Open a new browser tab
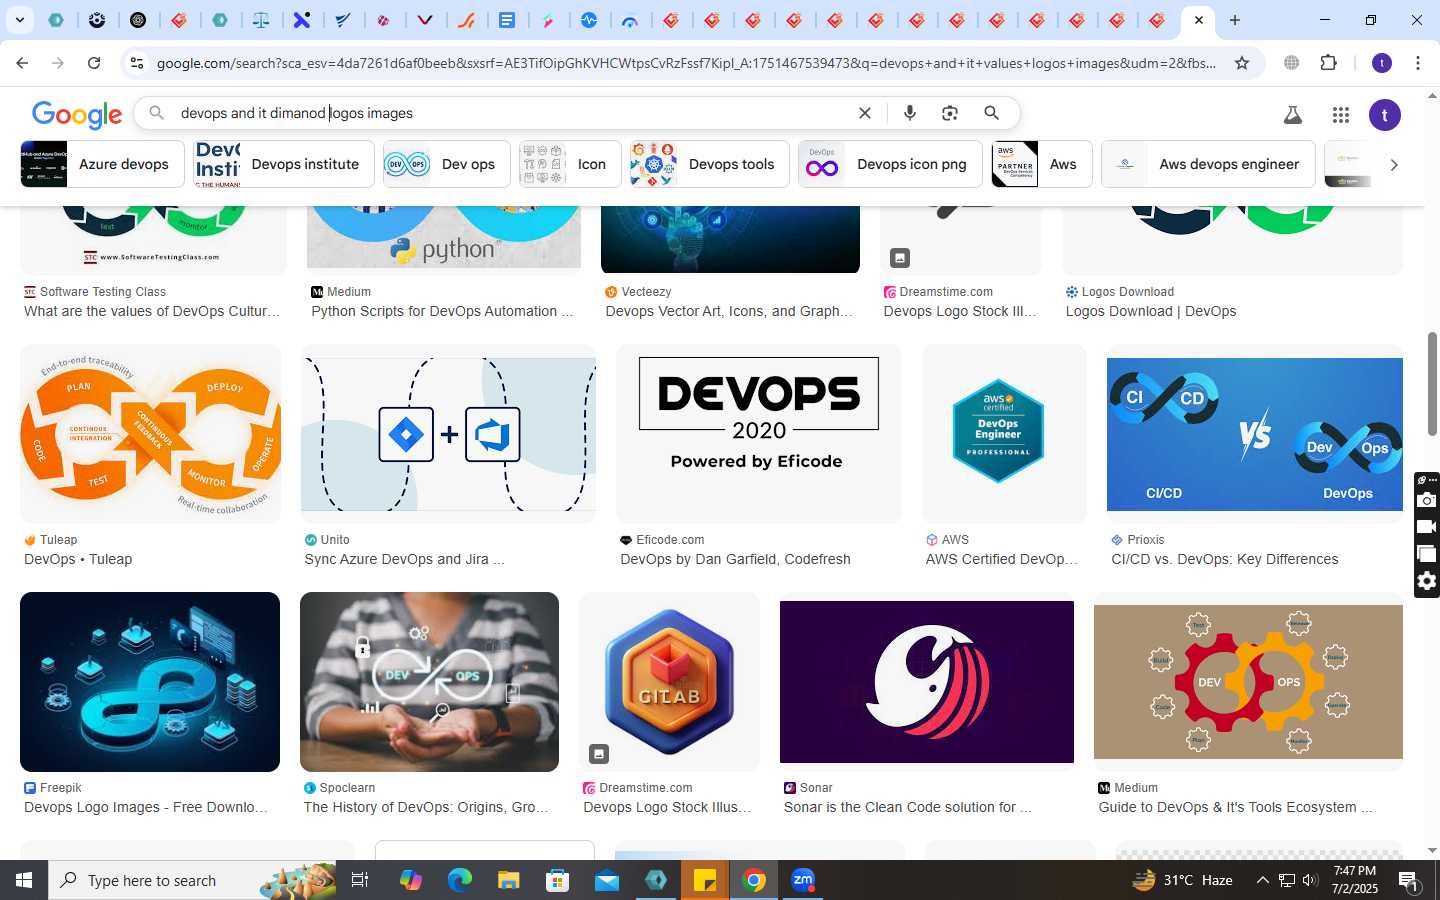This screenshot has width=1440, height=900. tap(1235, 20)
